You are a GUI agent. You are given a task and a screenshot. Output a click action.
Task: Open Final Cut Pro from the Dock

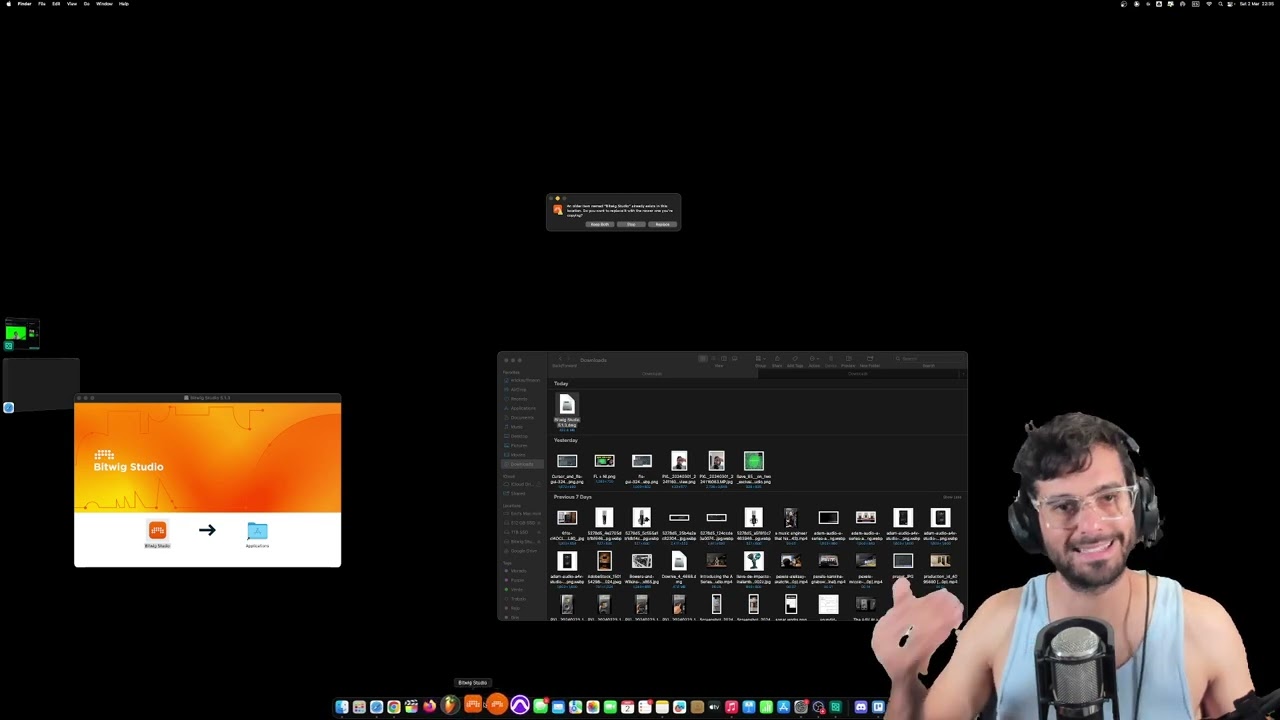411,707
